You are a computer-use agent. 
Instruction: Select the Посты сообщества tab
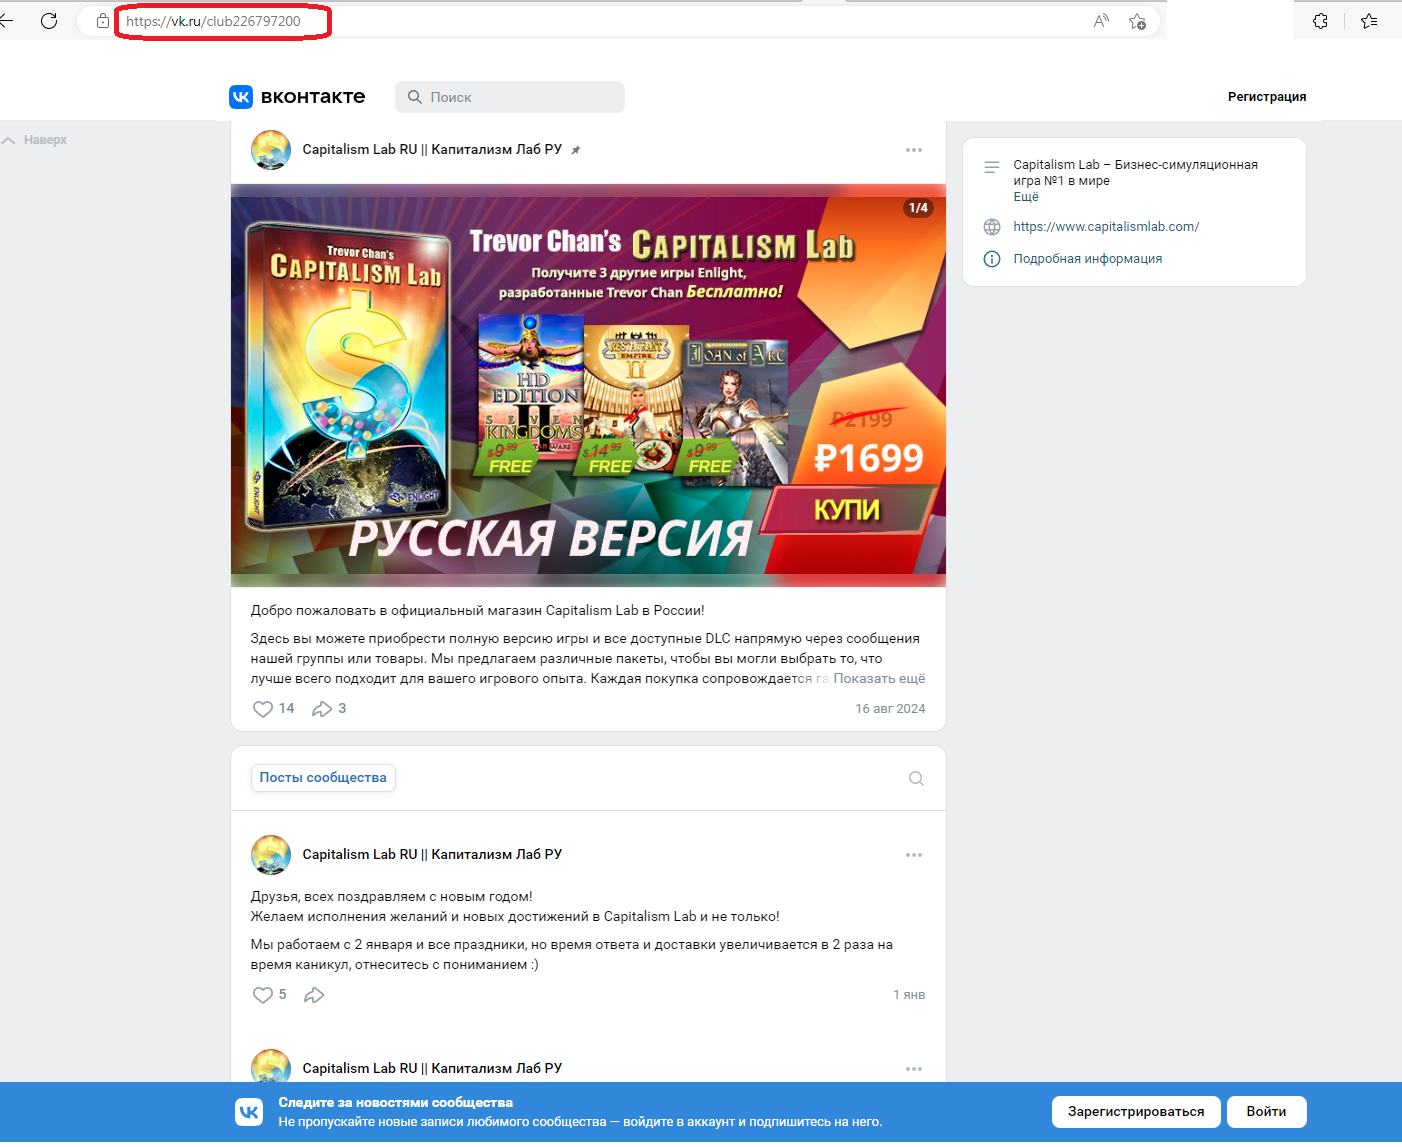(323, 778)
